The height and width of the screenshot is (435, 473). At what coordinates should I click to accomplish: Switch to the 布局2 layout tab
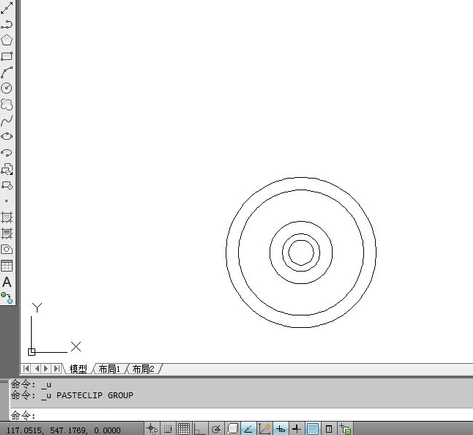click(143, 369)
